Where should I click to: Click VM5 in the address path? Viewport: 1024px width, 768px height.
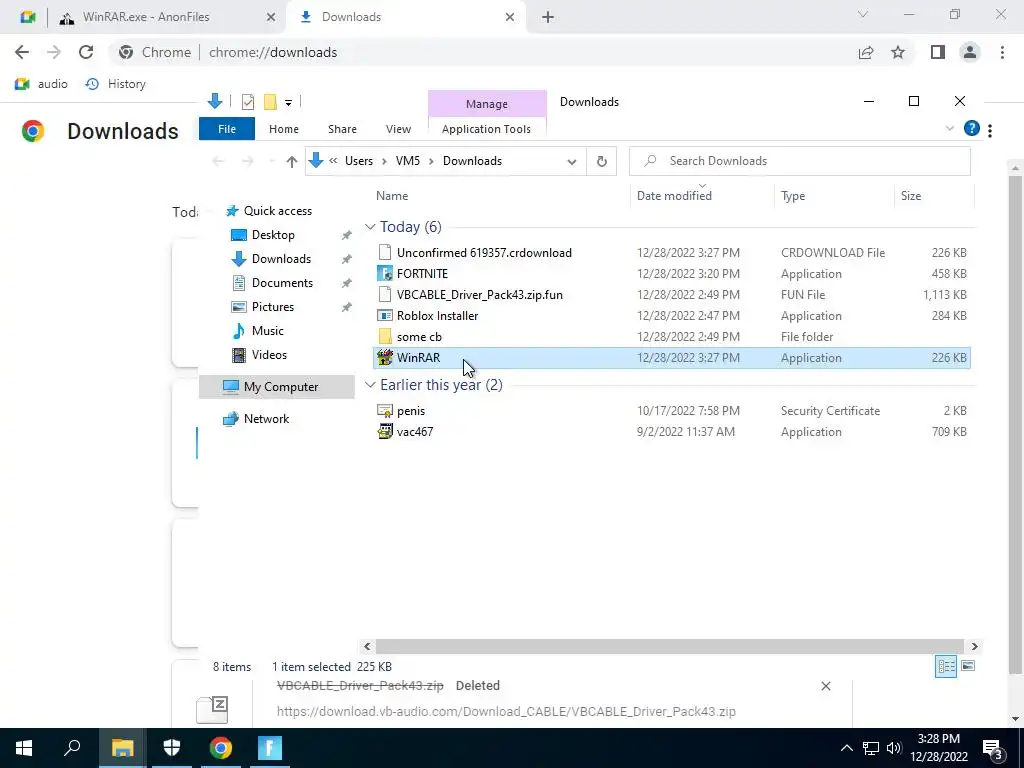408,161
